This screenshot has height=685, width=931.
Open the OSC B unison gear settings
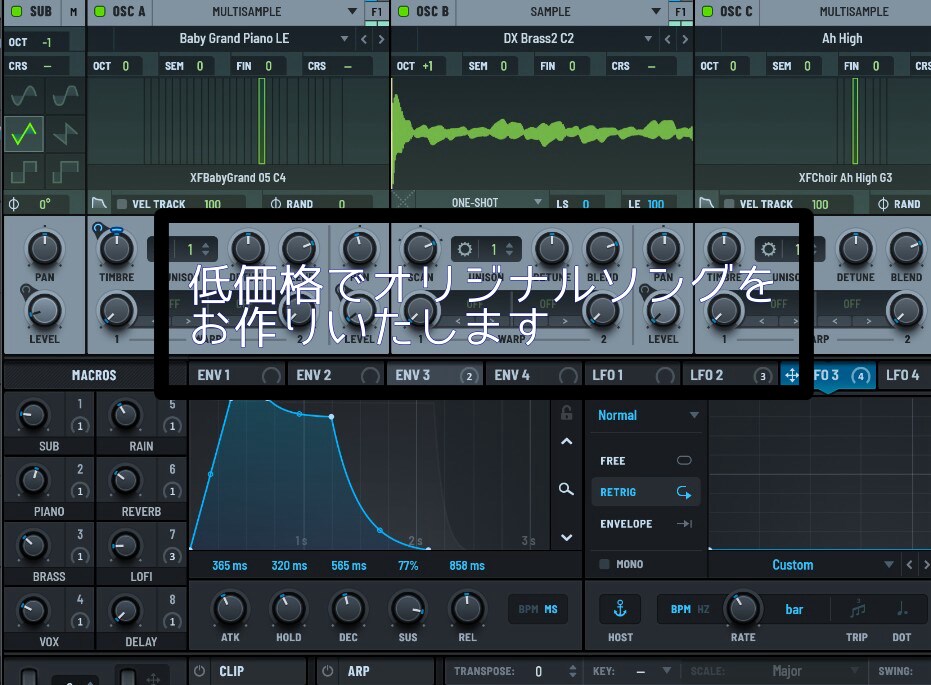point(465,249)
